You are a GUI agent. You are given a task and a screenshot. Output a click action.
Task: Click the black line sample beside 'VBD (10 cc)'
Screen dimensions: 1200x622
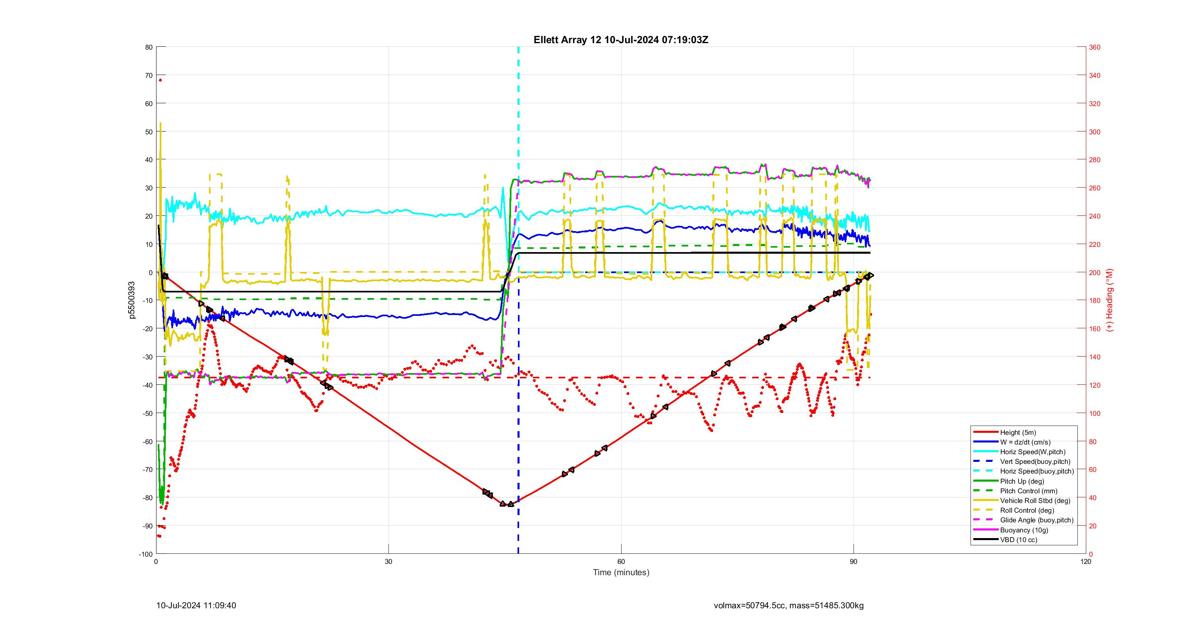[986, 540]
